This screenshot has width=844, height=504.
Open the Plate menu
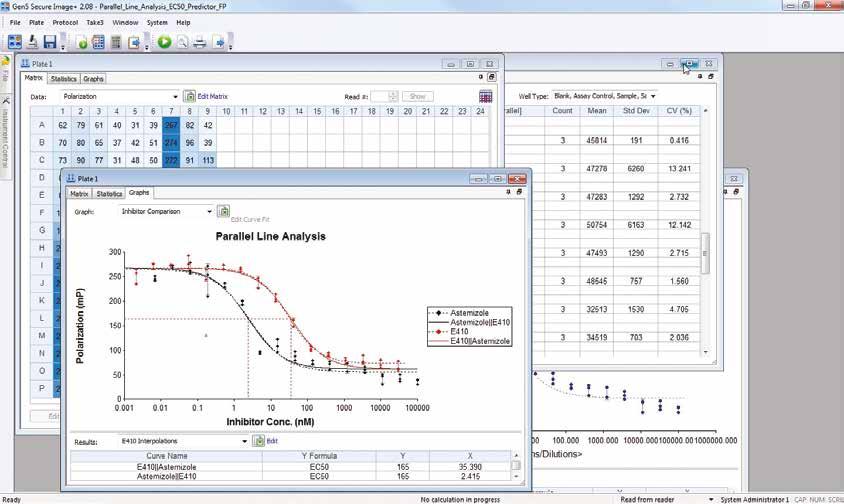point(37,23)
